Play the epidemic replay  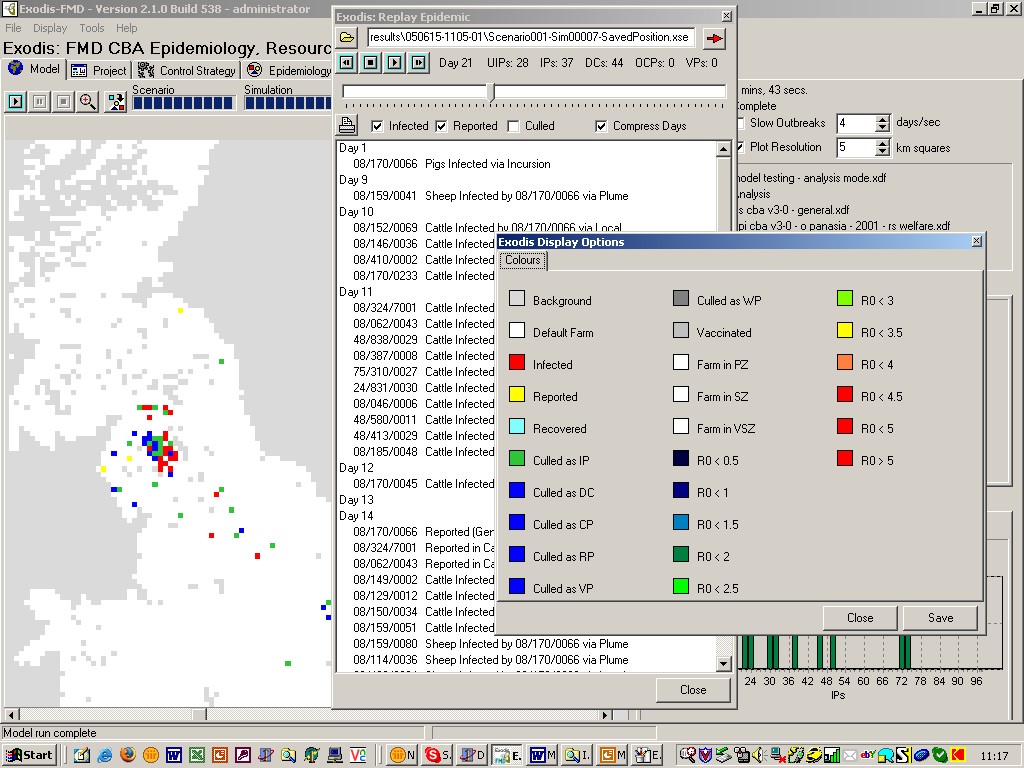[394, 63]
